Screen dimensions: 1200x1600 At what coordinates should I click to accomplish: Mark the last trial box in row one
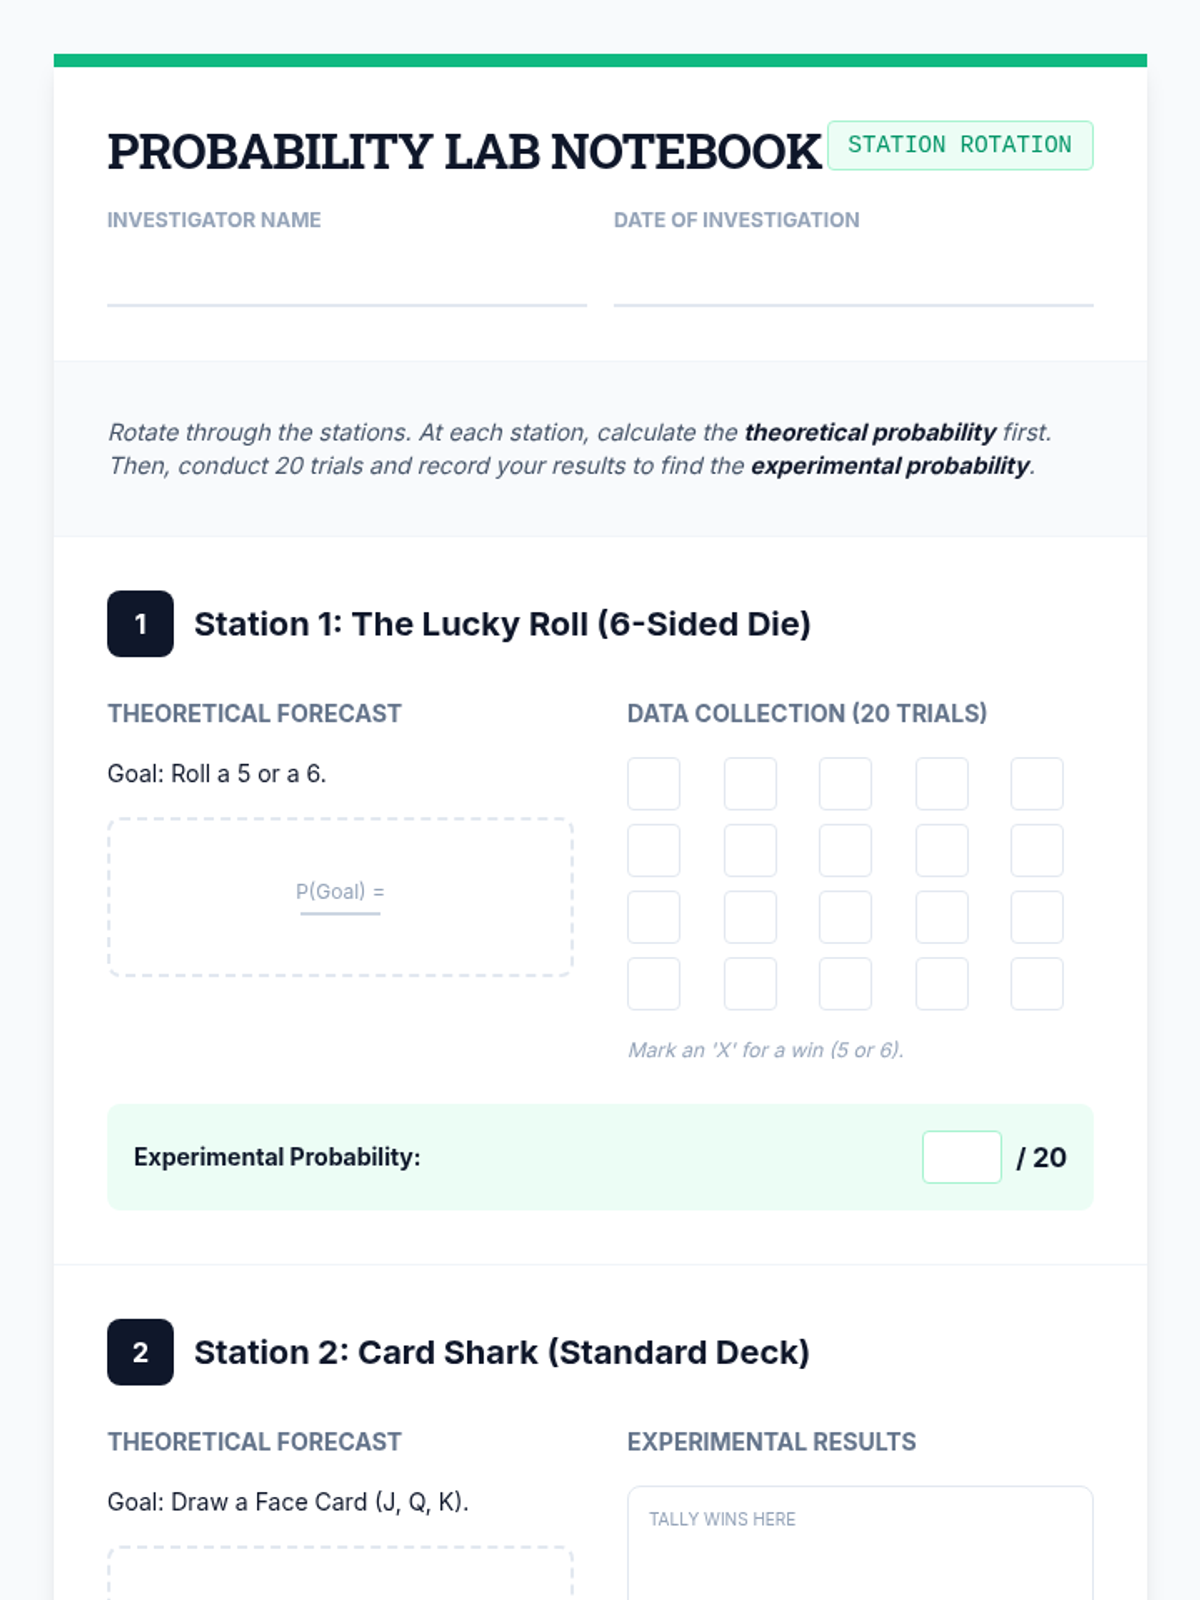point(1037,784)
